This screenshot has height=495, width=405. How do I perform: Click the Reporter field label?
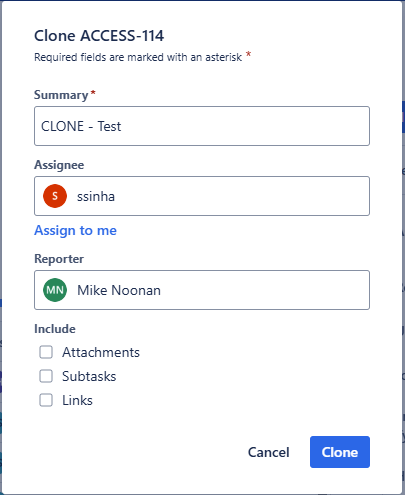tap(59, 259)
